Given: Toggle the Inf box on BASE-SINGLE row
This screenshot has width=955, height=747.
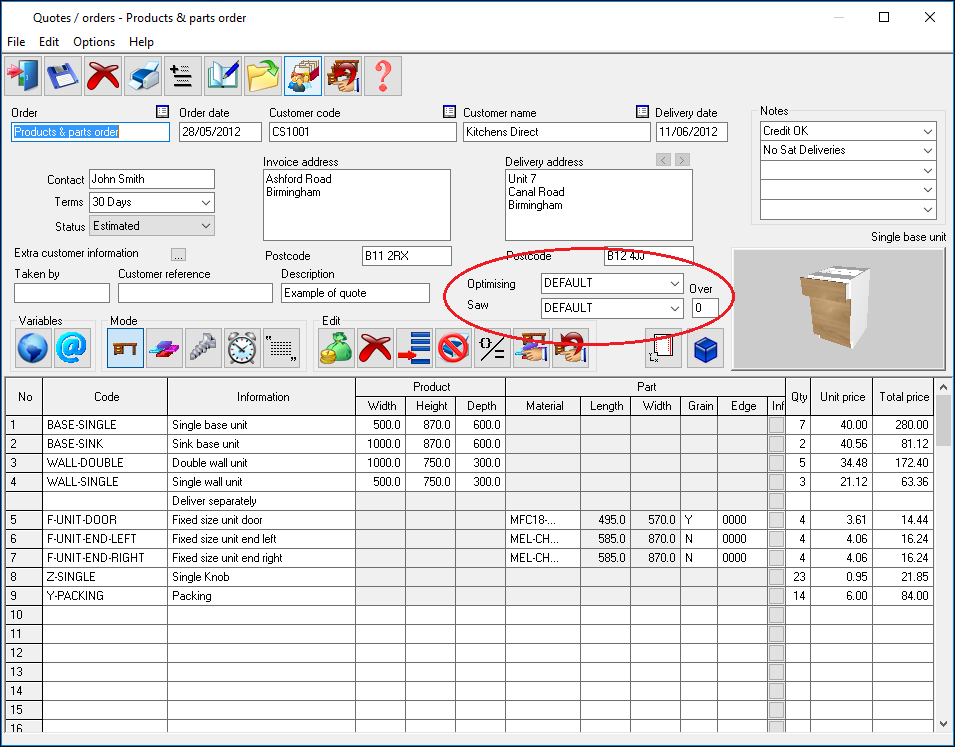Looking at the screenshot, I should pyautogui.click(x=776, y=425).
